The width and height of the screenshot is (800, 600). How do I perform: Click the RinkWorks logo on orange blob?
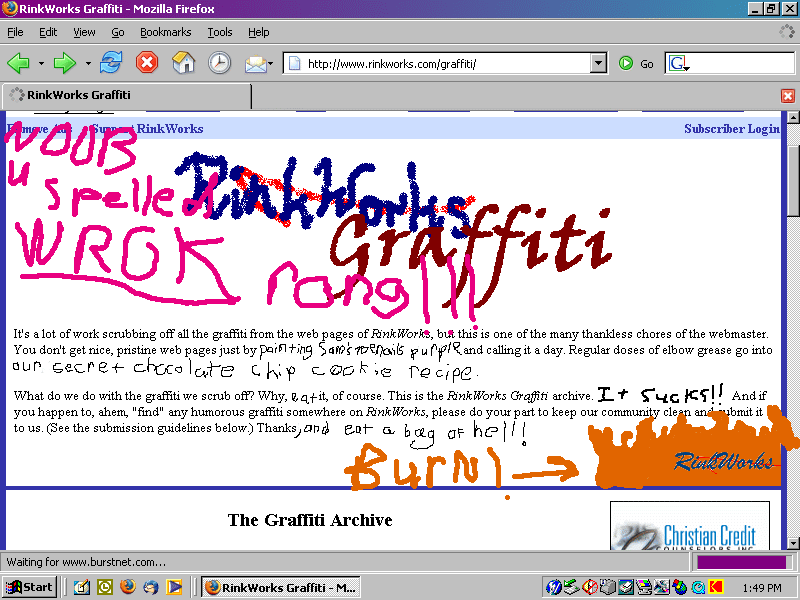724,462
